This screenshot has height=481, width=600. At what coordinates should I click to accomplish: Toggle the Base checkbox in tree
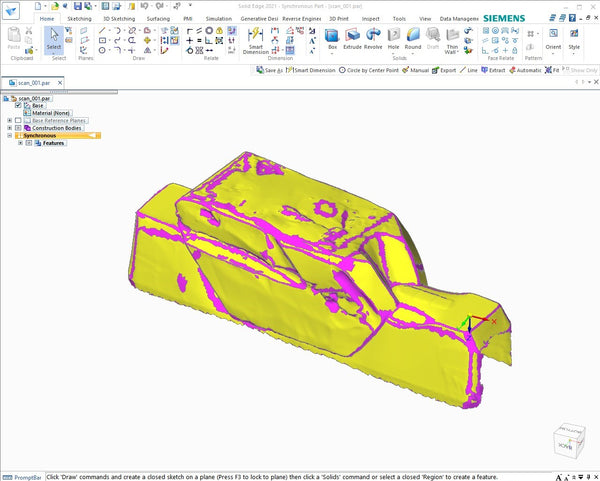[x=18, y=106]
